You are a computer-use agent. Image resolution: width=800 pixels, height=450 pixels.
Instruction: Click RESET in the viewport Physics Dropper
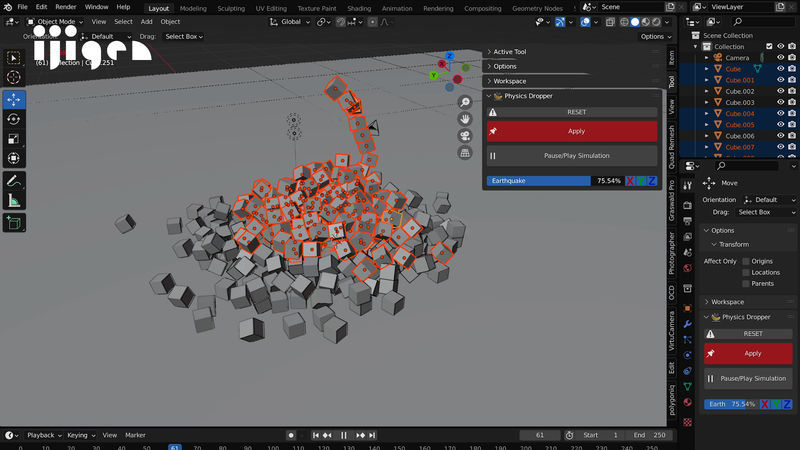572,112
